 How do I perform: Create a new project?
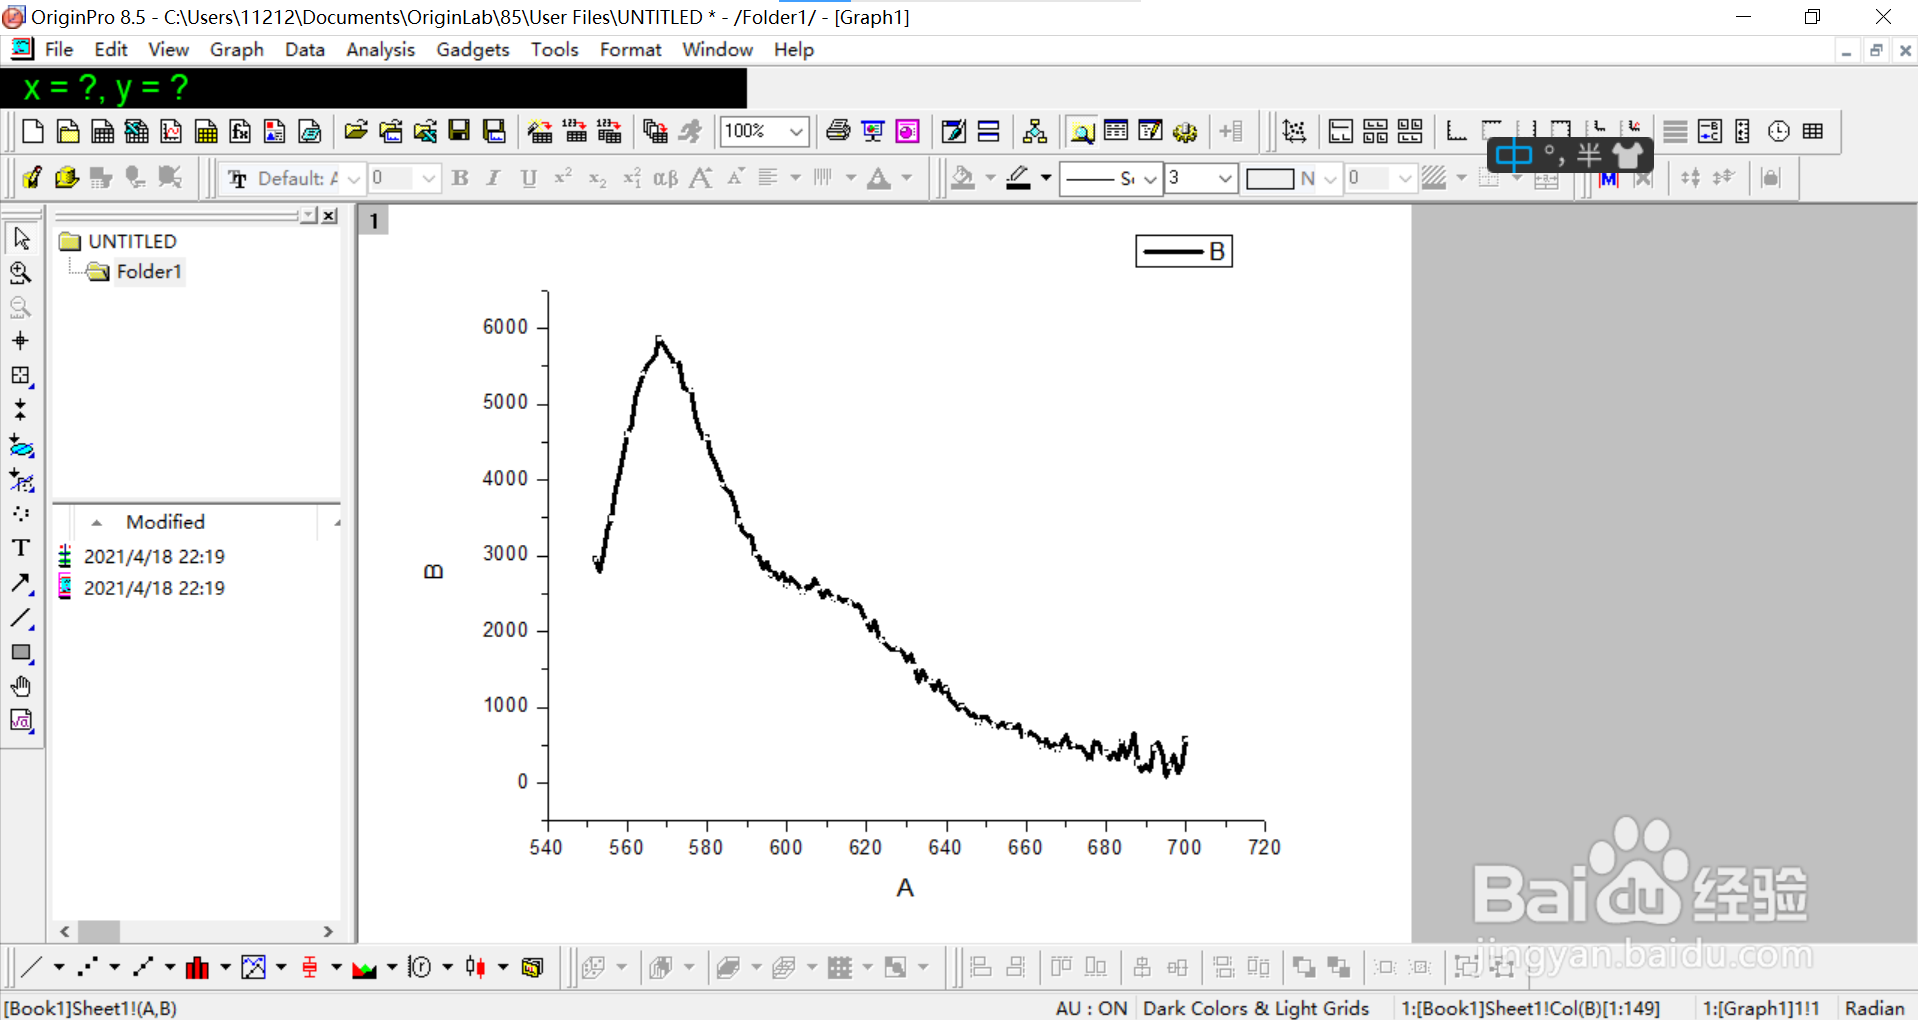(33, 131)
